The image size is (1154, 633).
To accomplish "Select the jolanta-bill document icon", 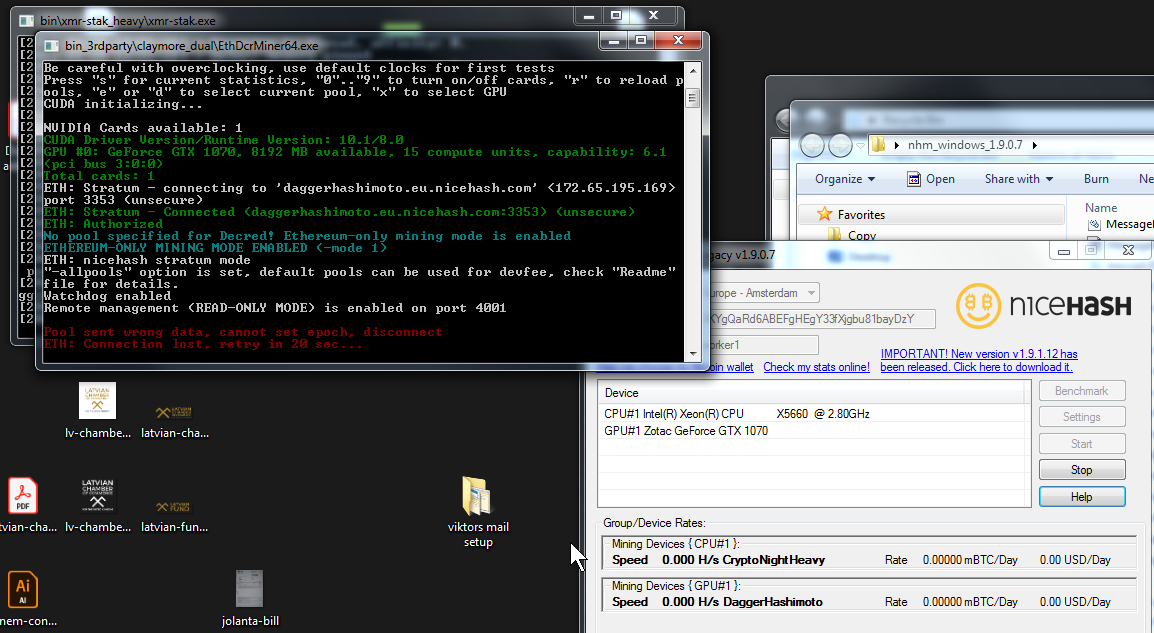I will click(x=249, y=590).
